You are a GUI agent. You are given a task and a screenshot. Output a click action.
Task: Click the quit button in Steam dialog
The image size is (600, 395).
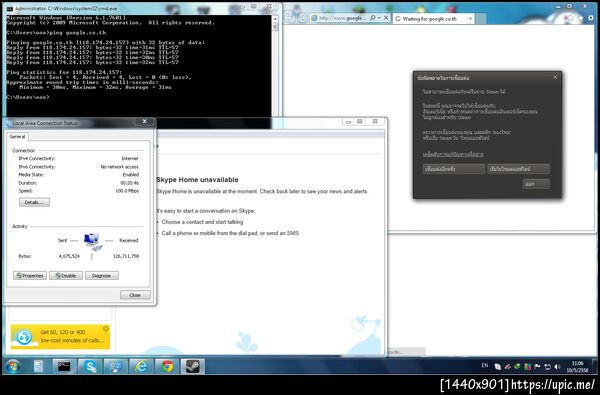click(536, 184)
